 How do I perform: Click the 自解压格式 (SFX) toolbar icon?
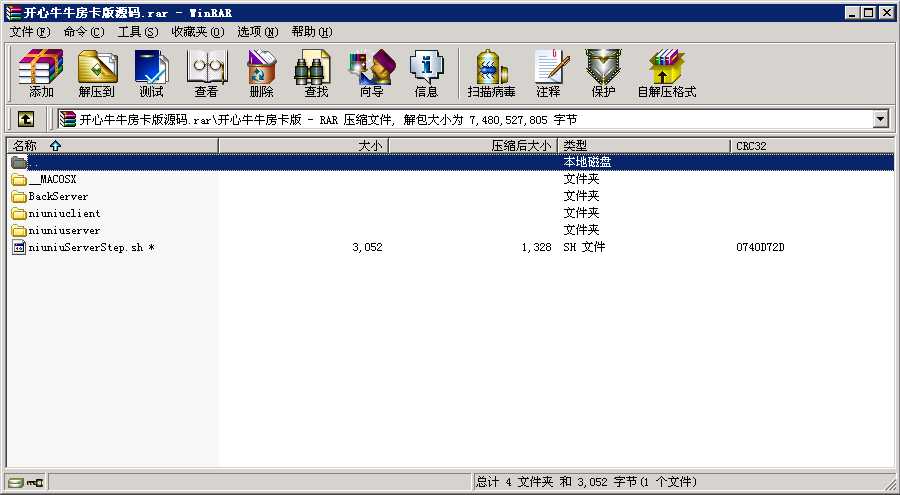666,73
